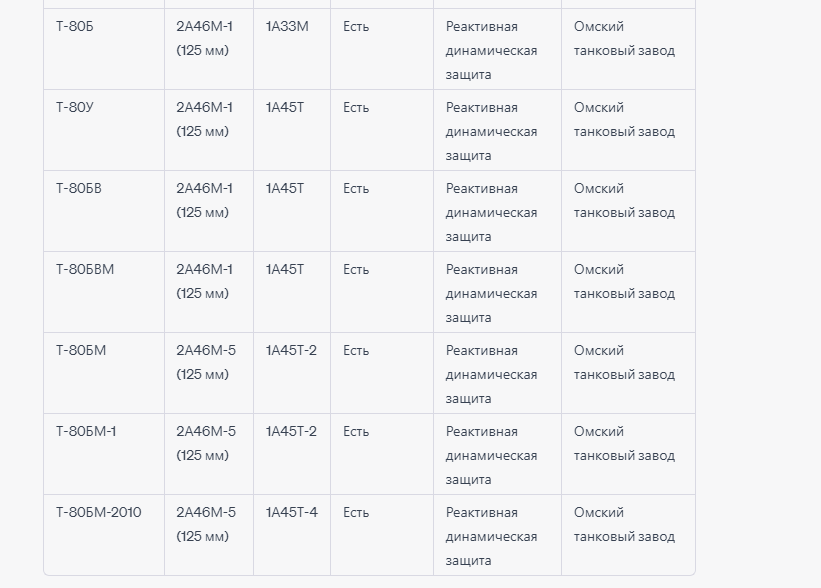Click 2А46М-5 gun in Т-80БМ-2010 row
Viewport: 821px width, 588px height.
pos(206,524)
